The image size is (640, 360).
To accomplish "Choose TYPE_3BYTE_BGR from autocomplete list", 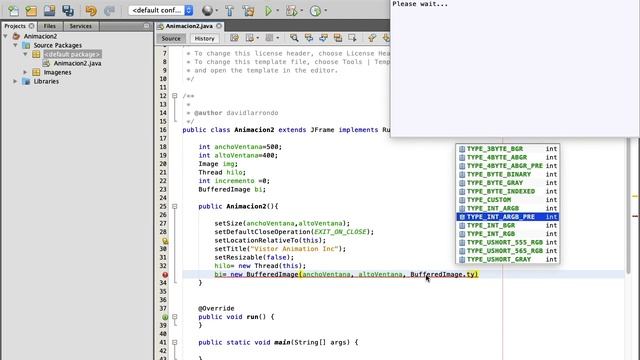I will point(507,149).
